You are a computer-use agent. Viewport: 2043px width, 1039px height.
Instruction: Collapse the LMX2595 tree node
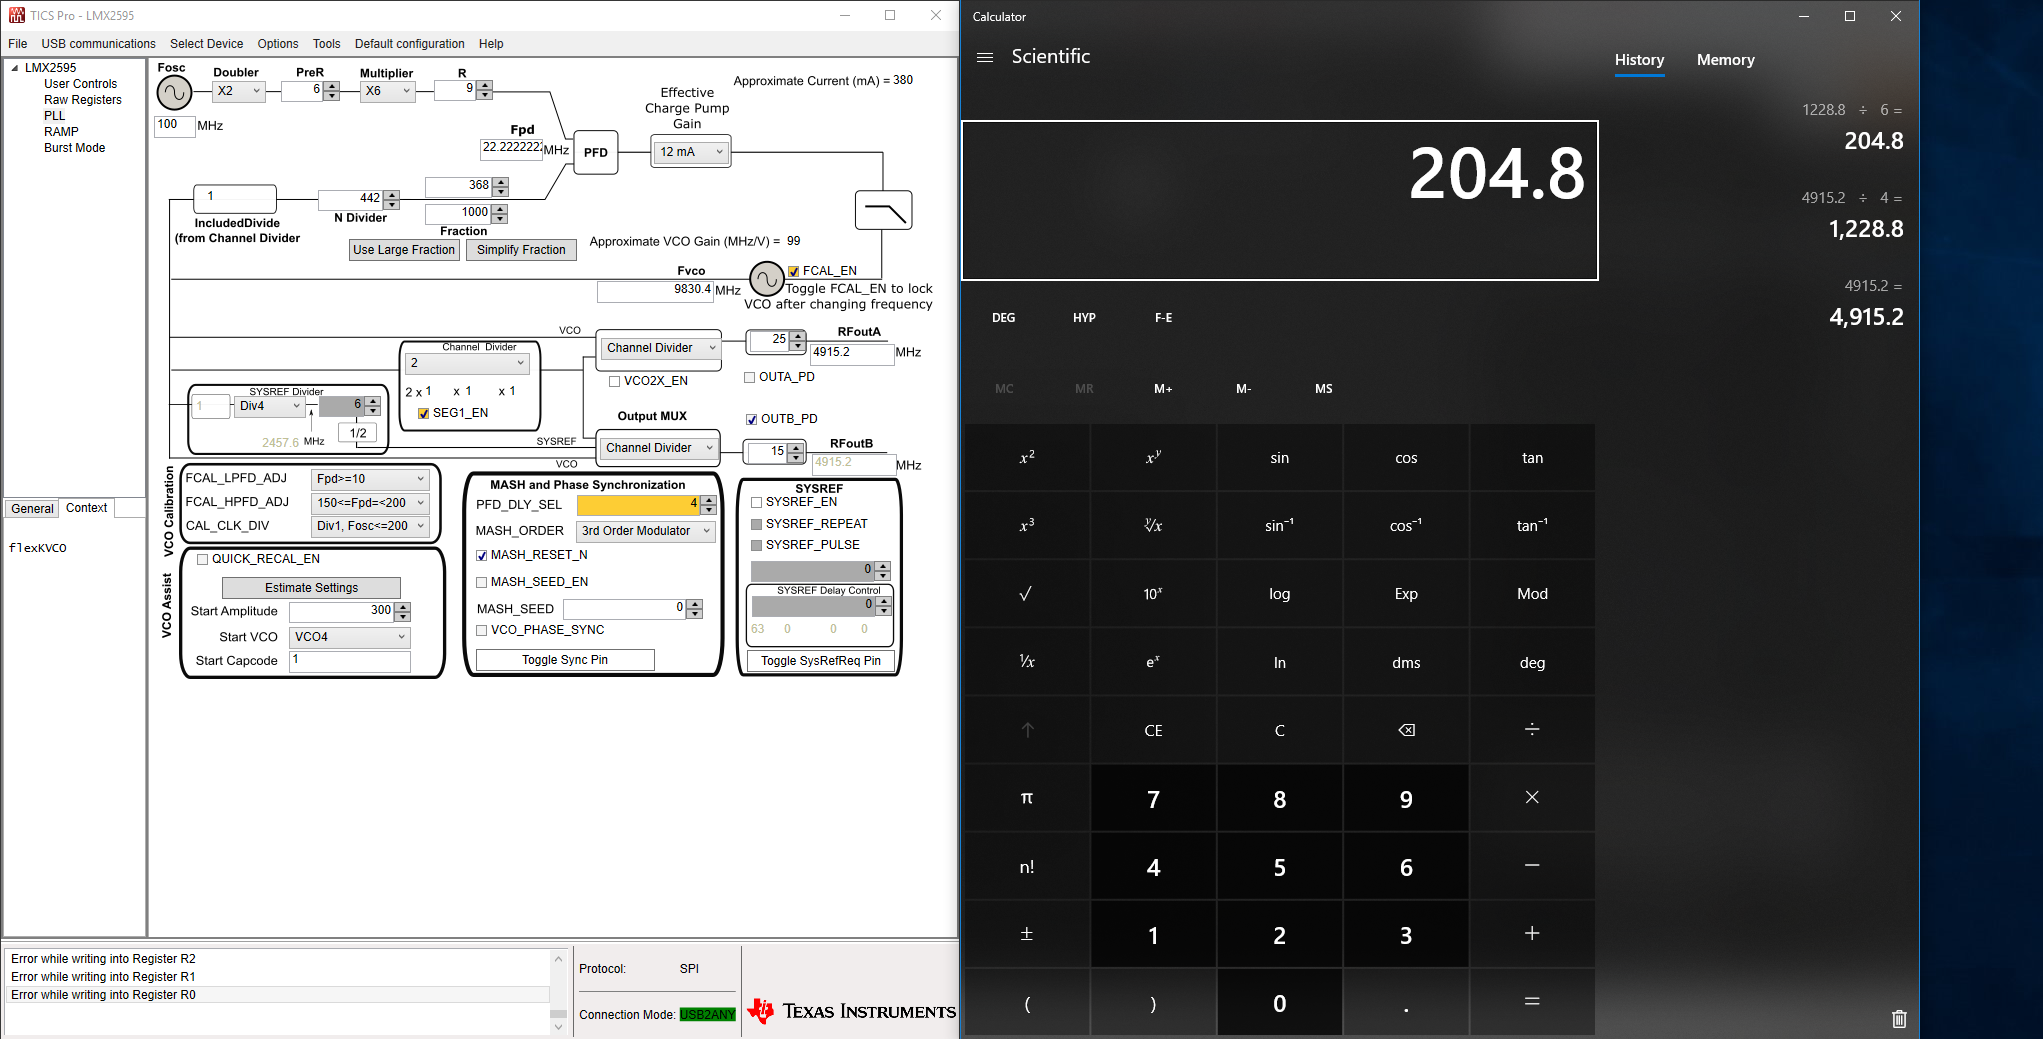coord(14,68)
